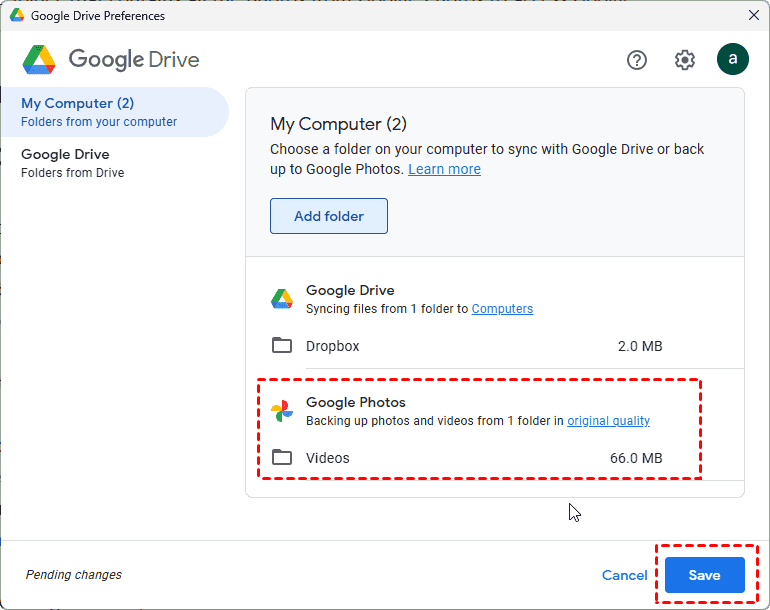
Task: Click the Google Photos pinwheel icon
Action: click(282, 411)
